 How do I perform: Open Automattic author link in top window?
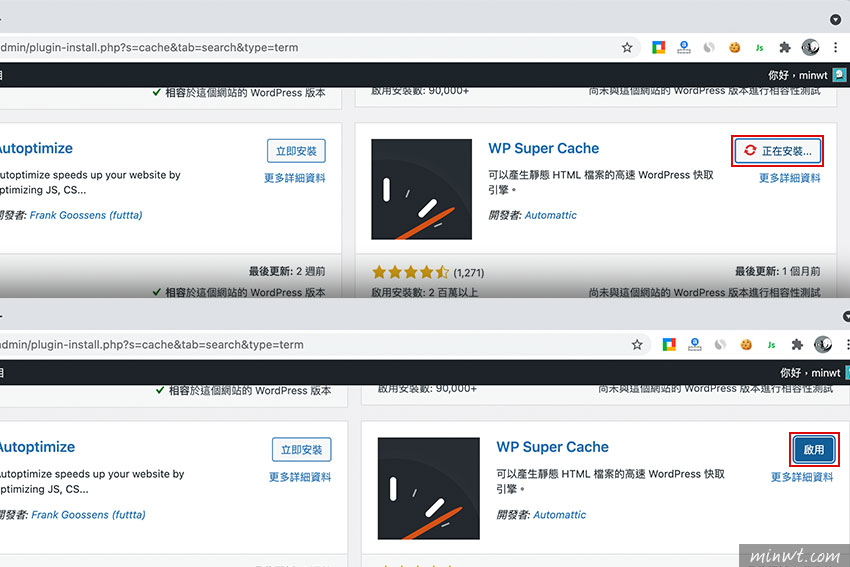550,215
